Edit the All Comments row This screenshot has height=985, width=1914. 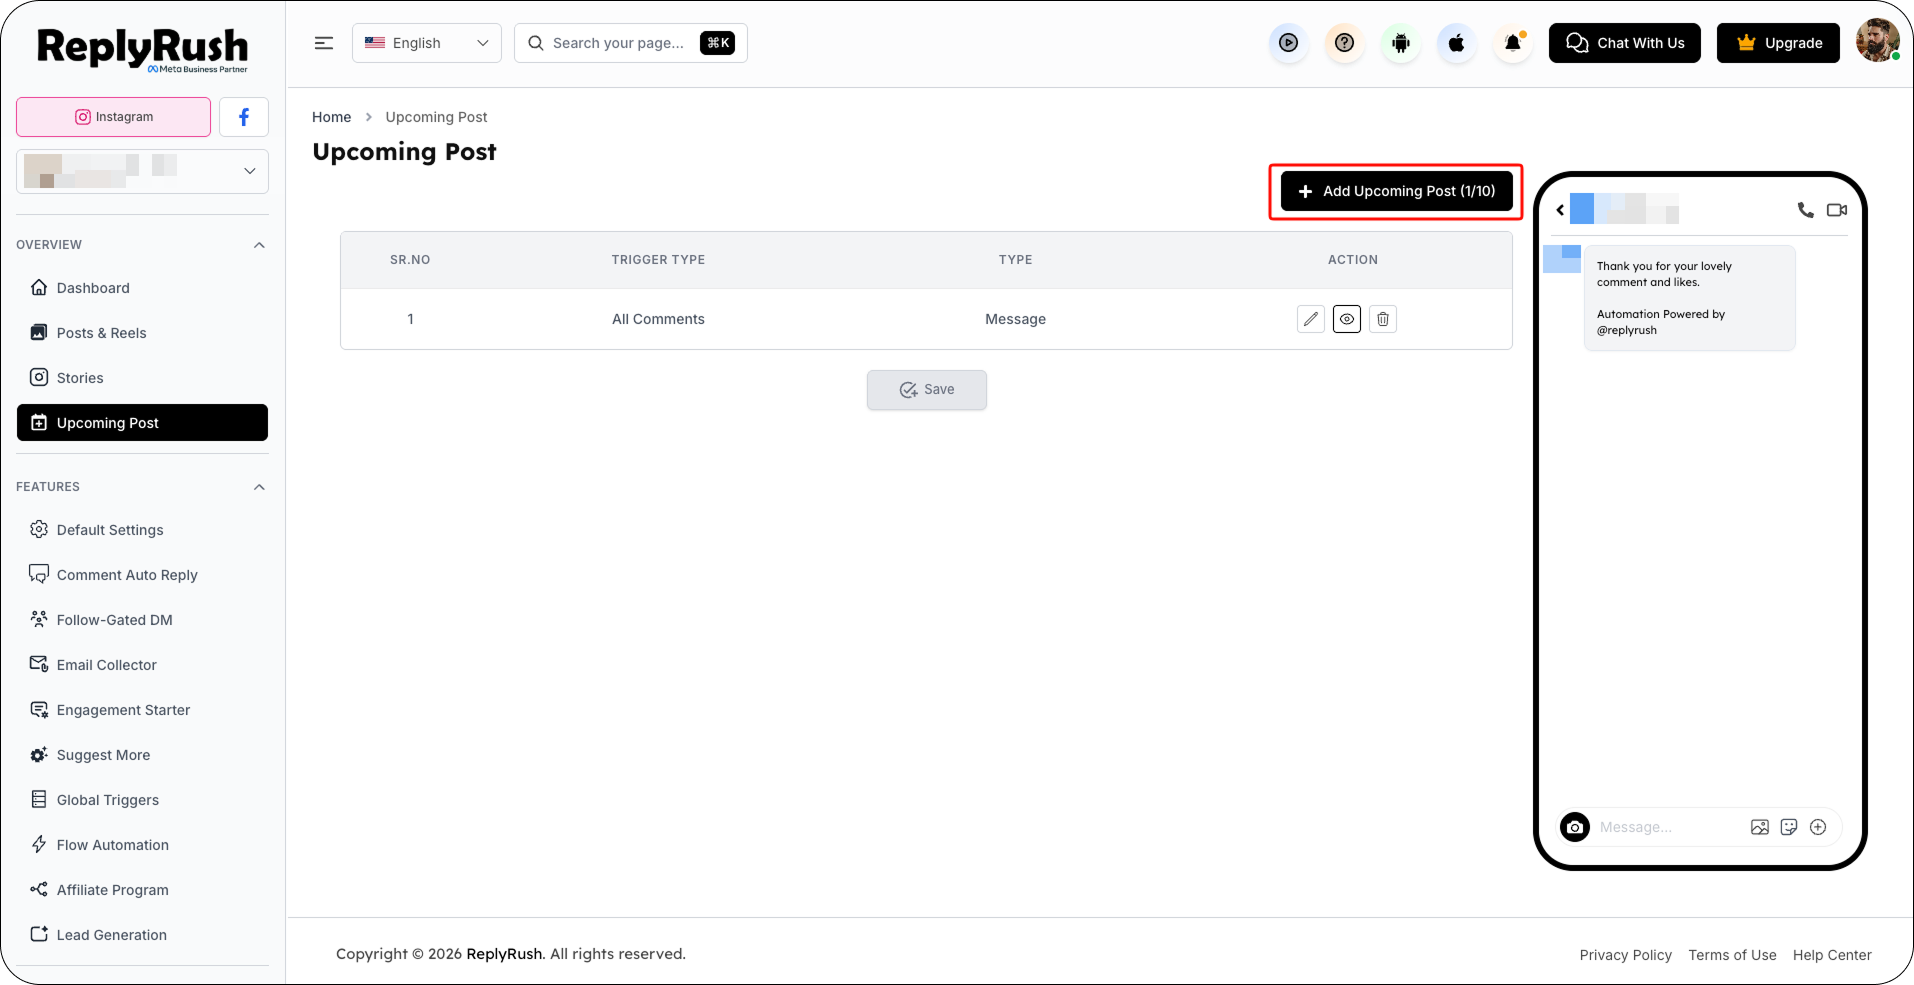tap(1311, 319)
